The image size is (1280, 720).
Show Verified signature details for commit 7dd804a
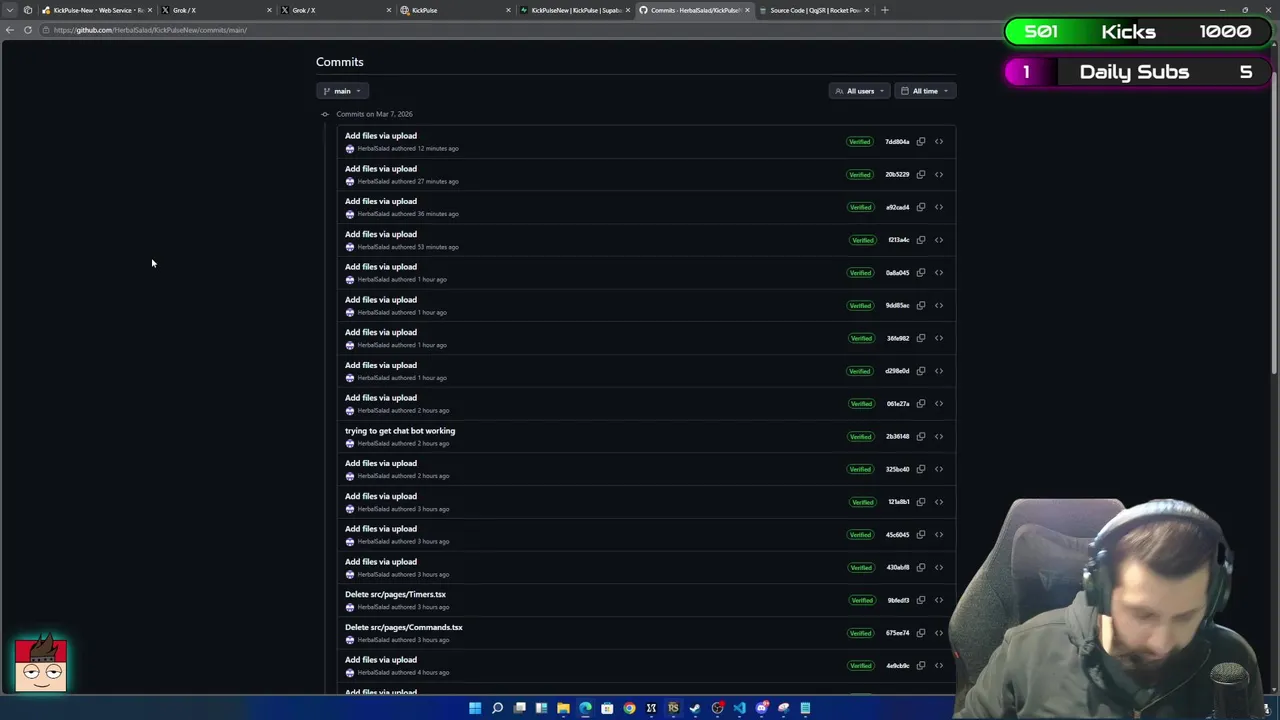click(x=860, y=142)
